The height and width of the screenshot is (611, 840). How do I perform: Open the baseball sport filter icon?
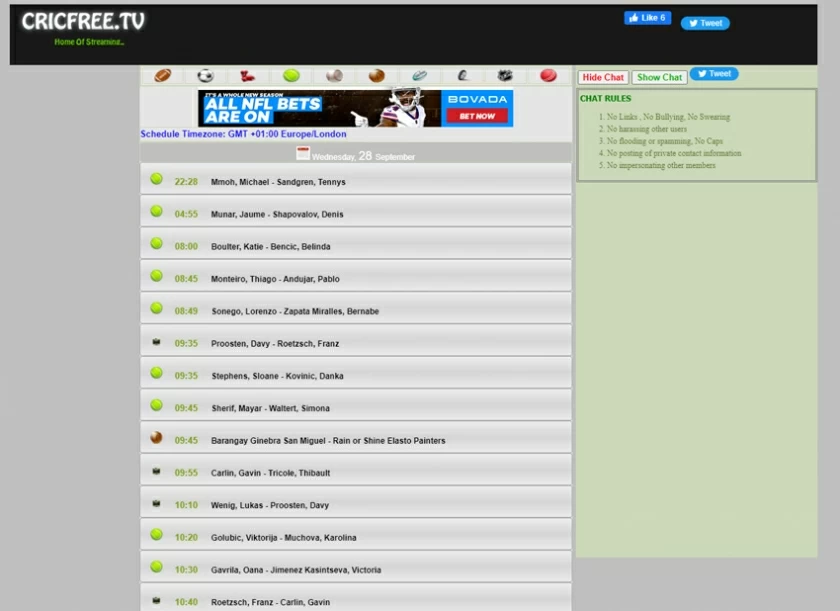(x=332, y=74)
